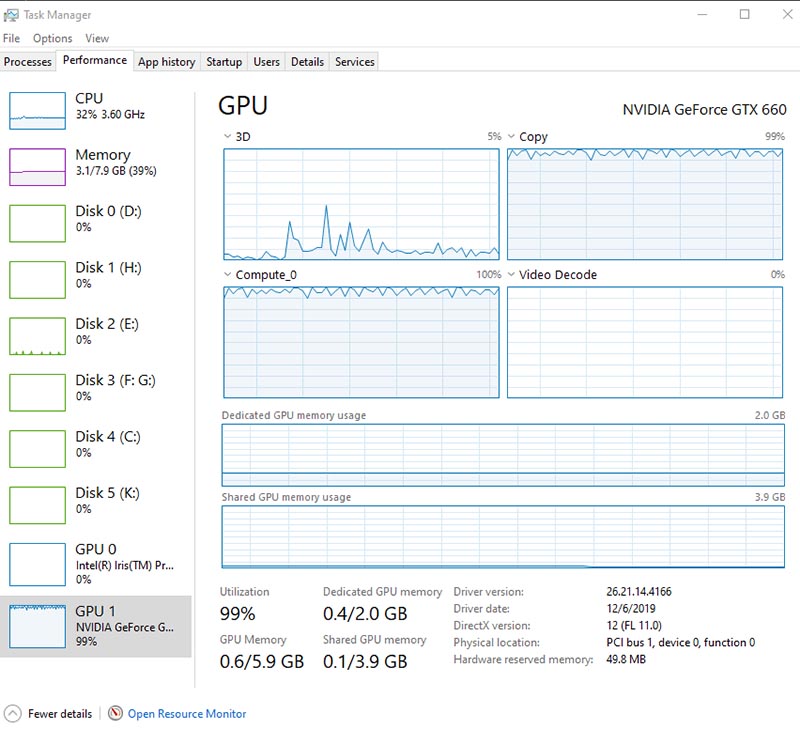Select Disk 4 (C:) thumbnail graph
Viewport: 800px width, 729px height.
[x=37, y=449]
